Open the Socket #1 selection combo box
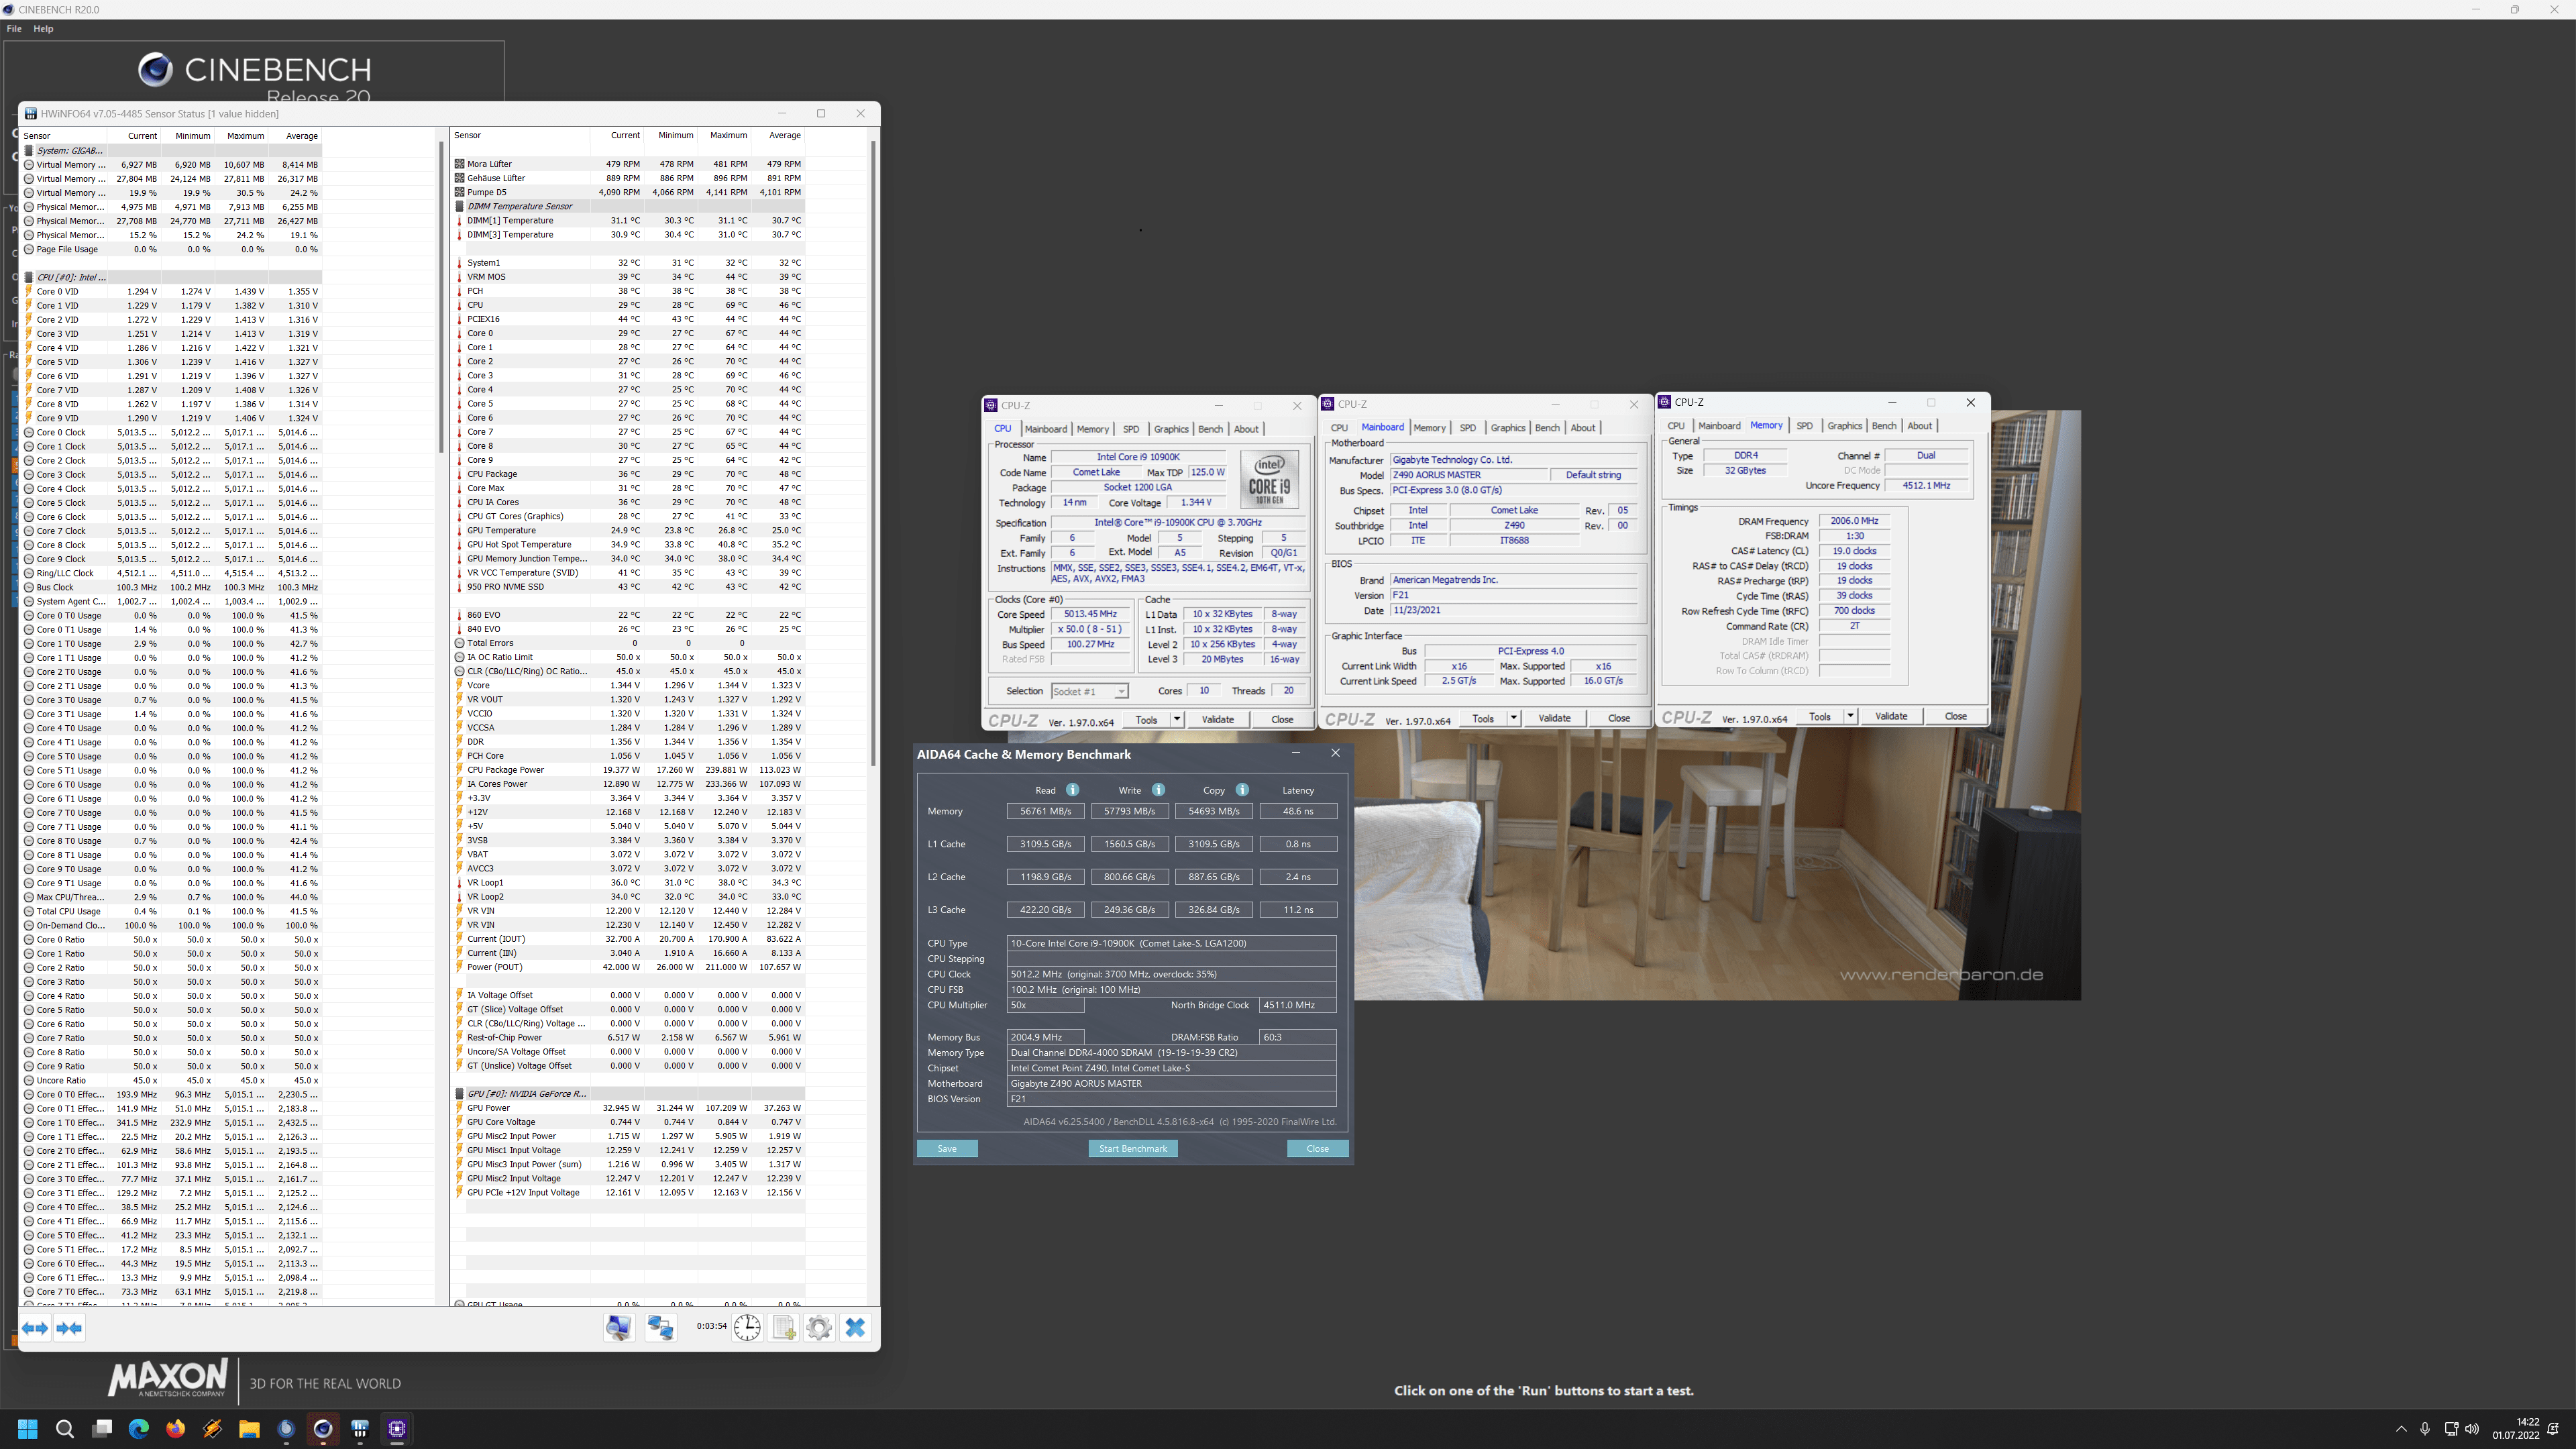The image size is (2576, 1449). [x=1089, y=691]
